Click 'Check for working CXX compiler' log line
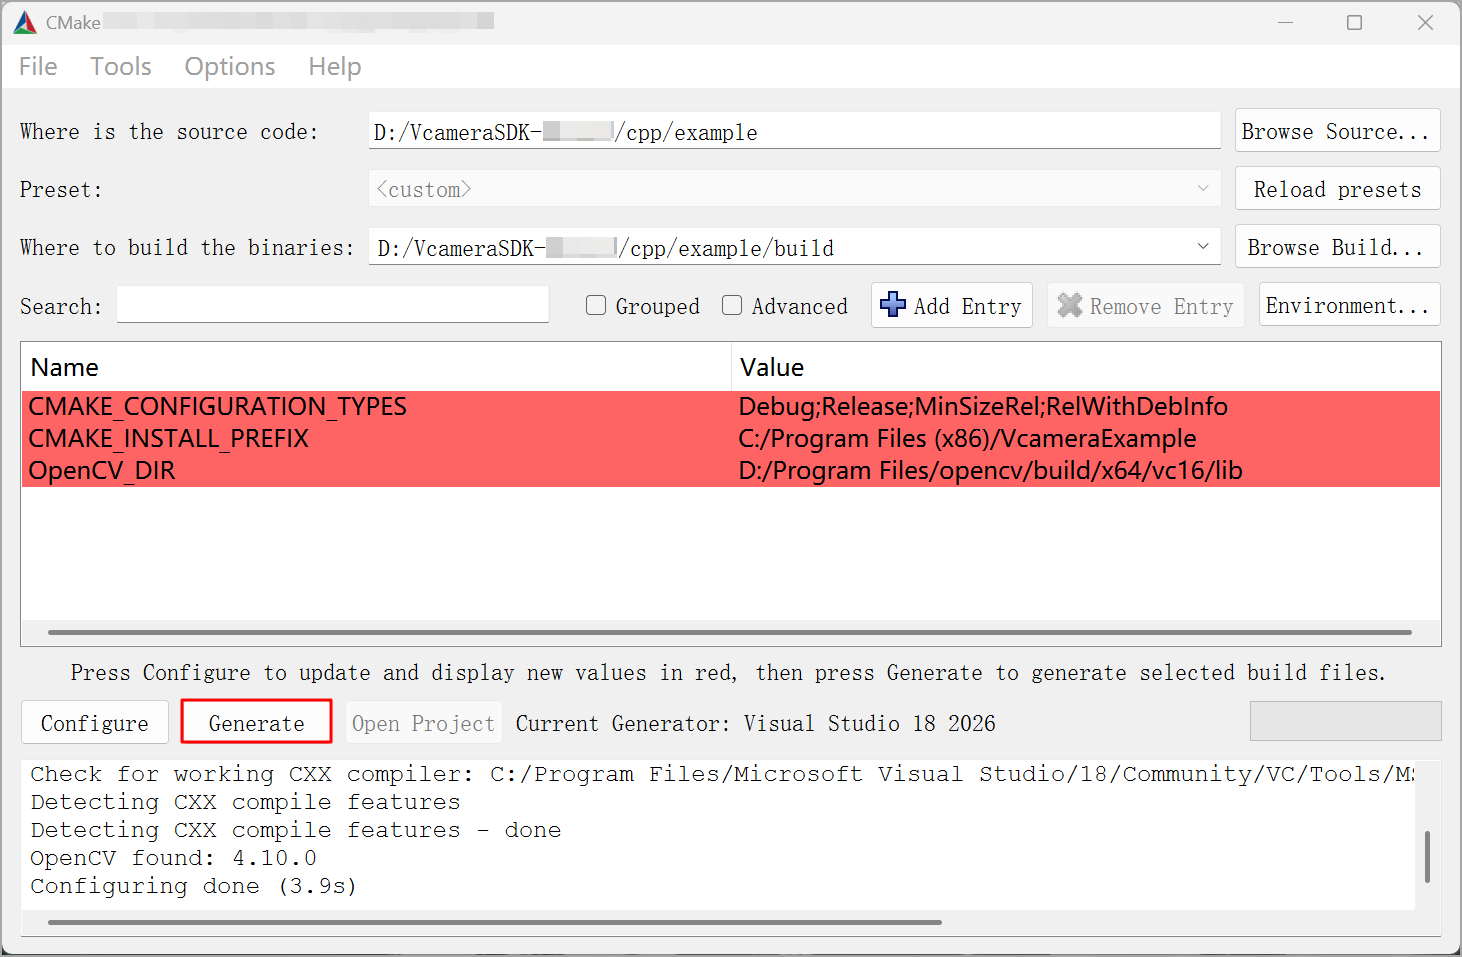Image resolution: width=1462 pixels, height=957 pixels. pyautogui.click(x=722, y=774)
